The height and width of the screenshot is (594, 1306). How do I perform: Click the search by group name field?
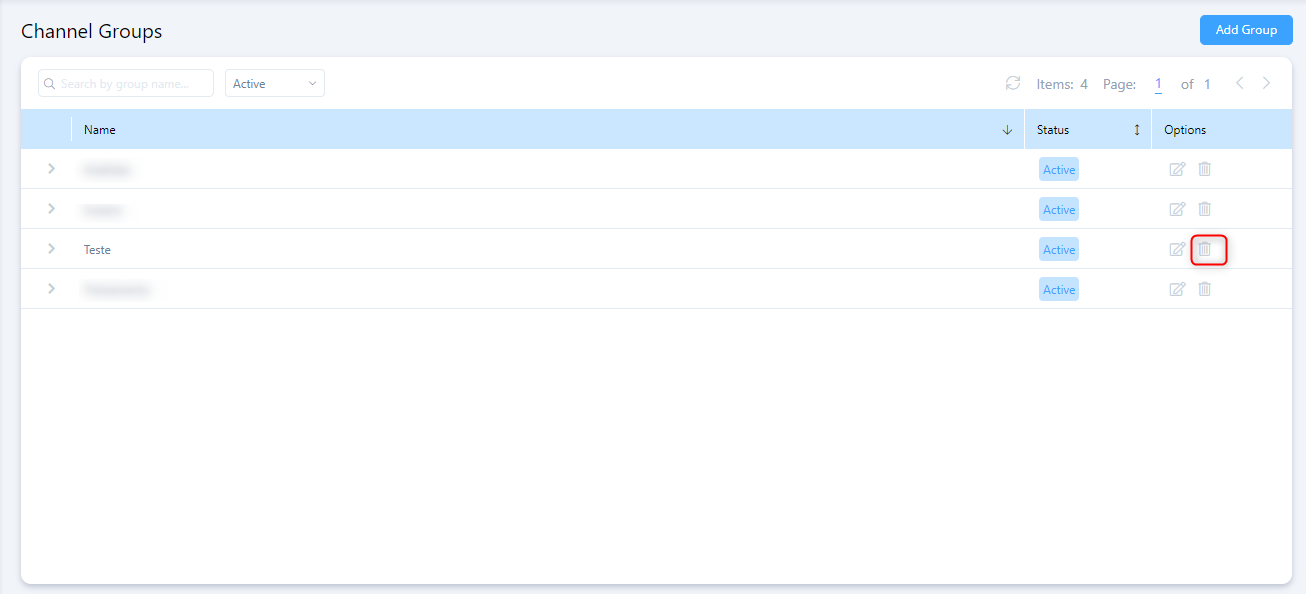click(125, 83)
